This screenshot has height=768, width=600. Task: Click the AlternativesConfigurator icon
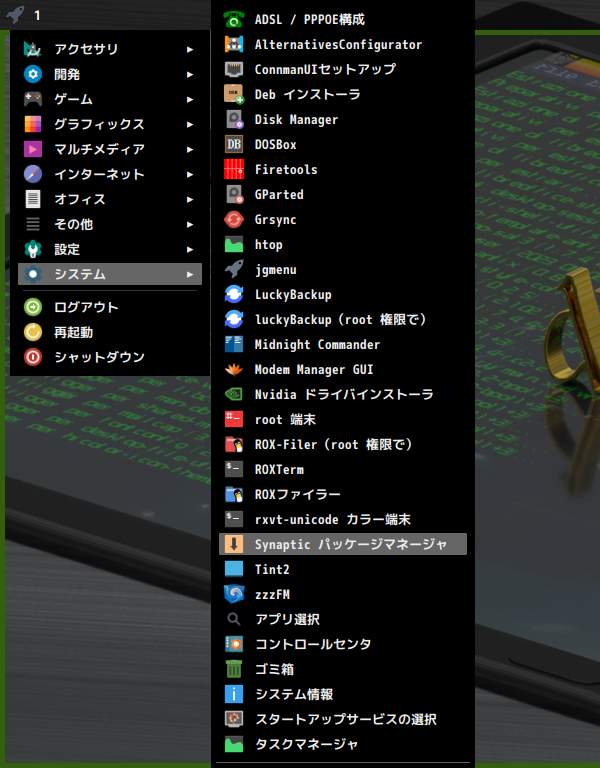click(234, 44)
